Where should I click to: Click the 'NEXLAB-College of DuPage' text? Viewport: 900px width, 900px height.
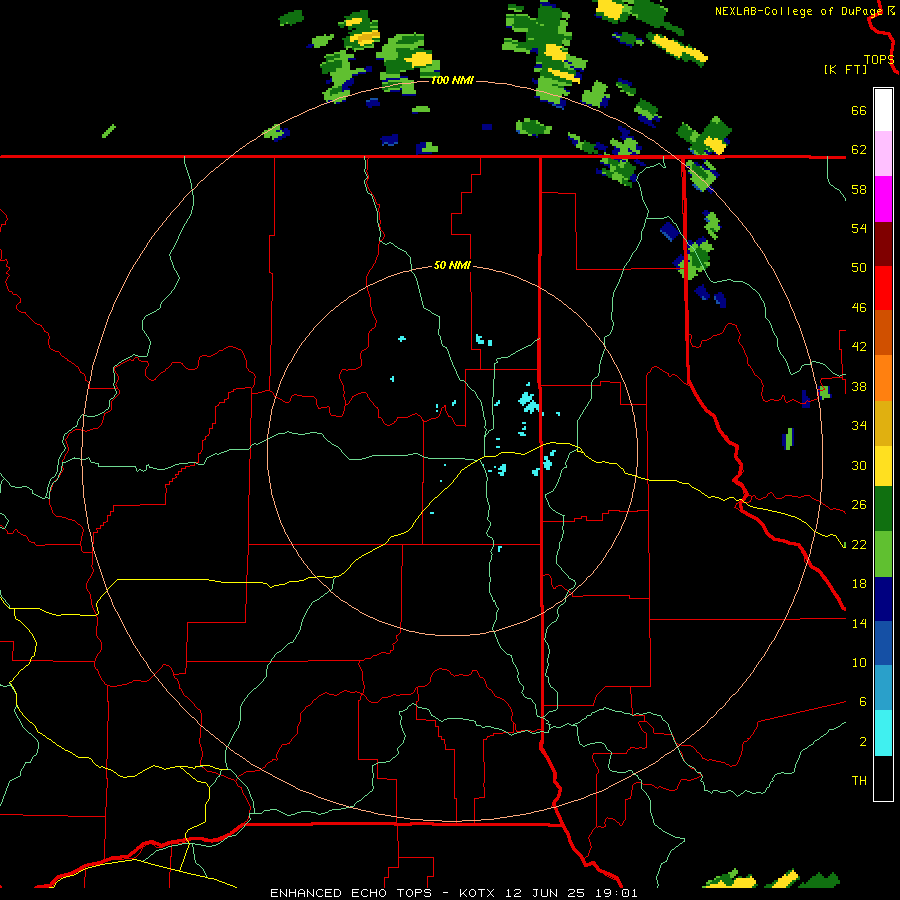(x=800, y=11)
